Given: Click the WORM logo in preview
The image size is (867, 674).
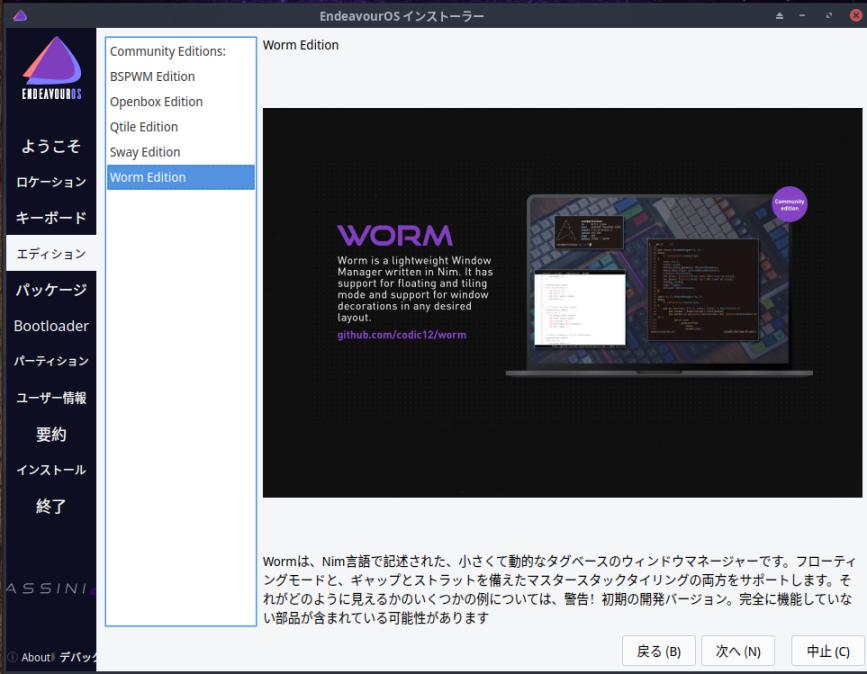Looking at the screenshot, I should coord(395,236).
